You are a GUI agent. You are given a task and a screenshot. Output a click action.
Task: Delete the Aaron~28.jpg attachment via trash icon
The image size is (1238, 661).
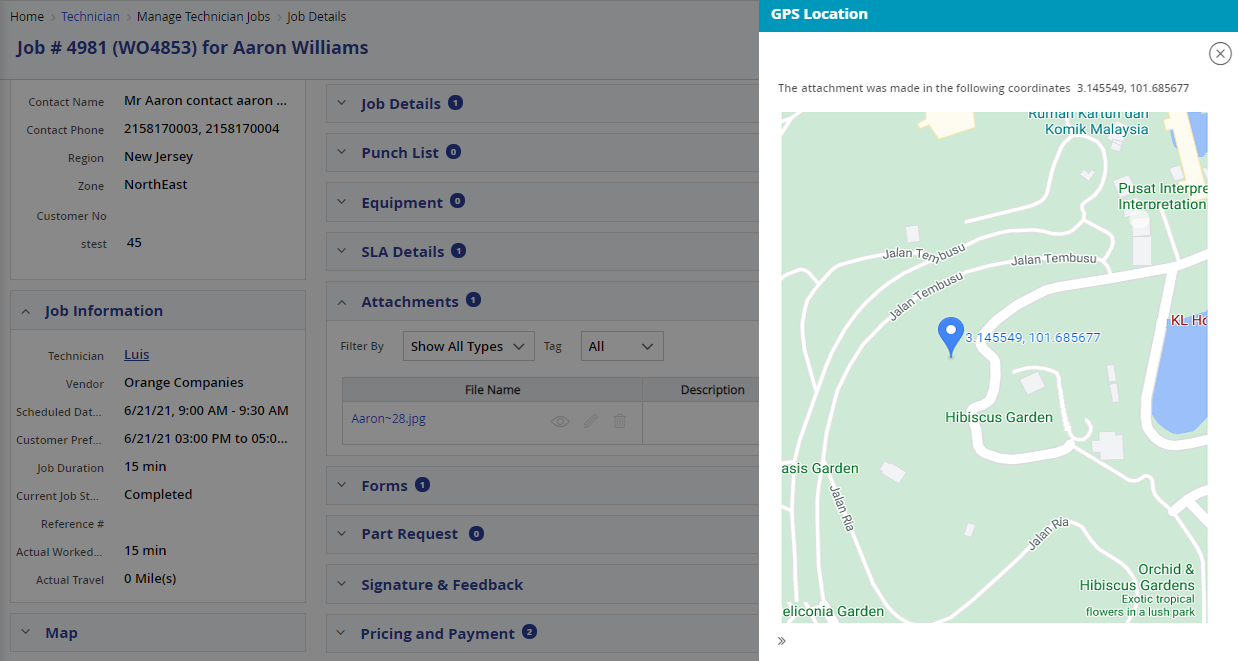click(620, 421)
